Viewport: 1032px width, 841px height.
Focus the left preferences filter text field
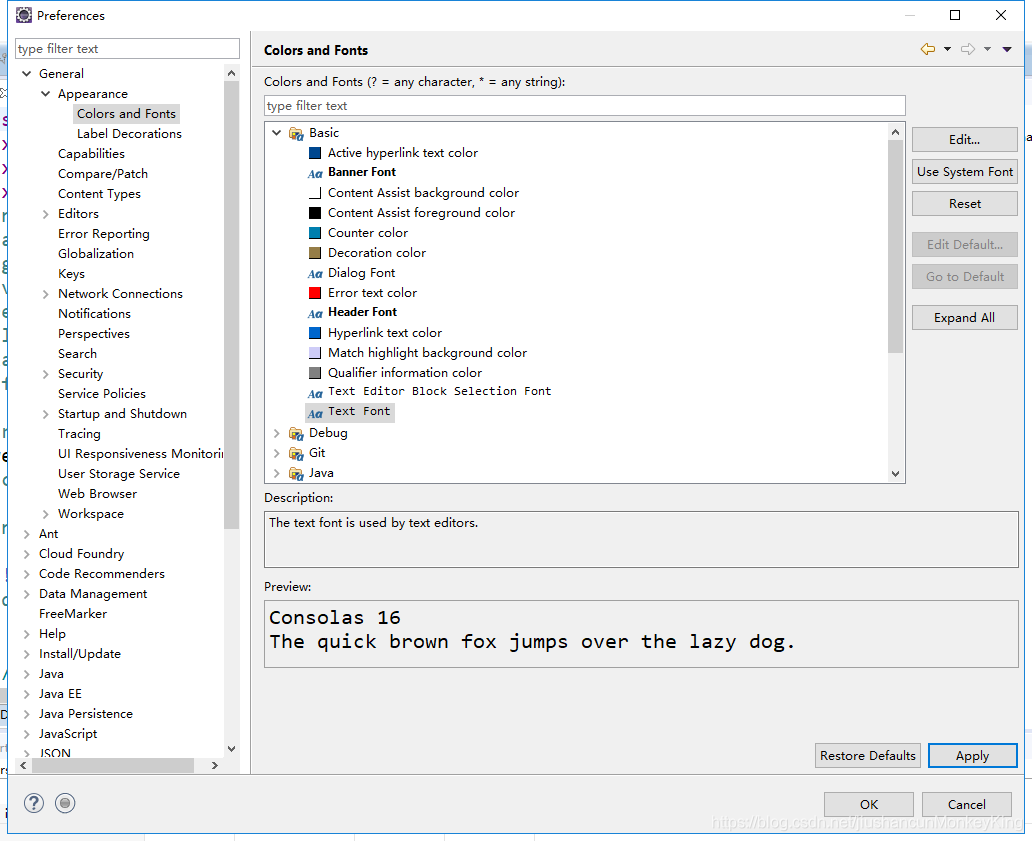pyautogui.click(x=127, y=49)
